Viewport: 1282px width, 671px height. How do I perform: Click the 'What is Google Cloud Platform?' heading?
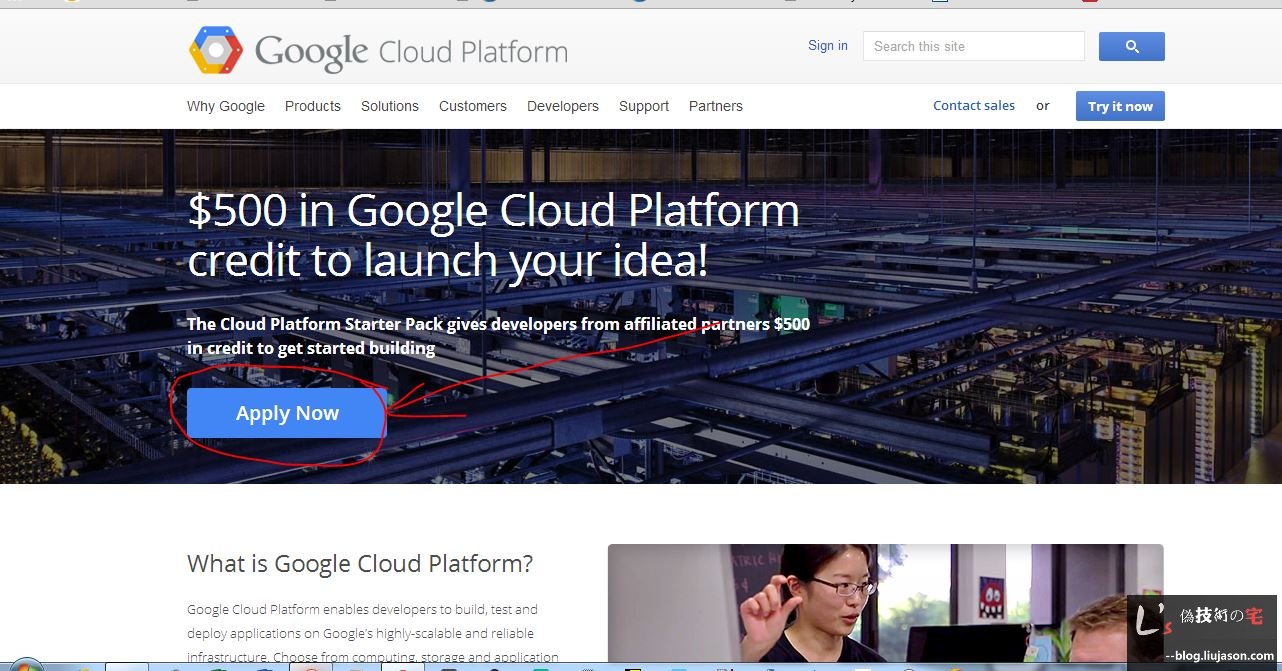(x=360, y=563)
